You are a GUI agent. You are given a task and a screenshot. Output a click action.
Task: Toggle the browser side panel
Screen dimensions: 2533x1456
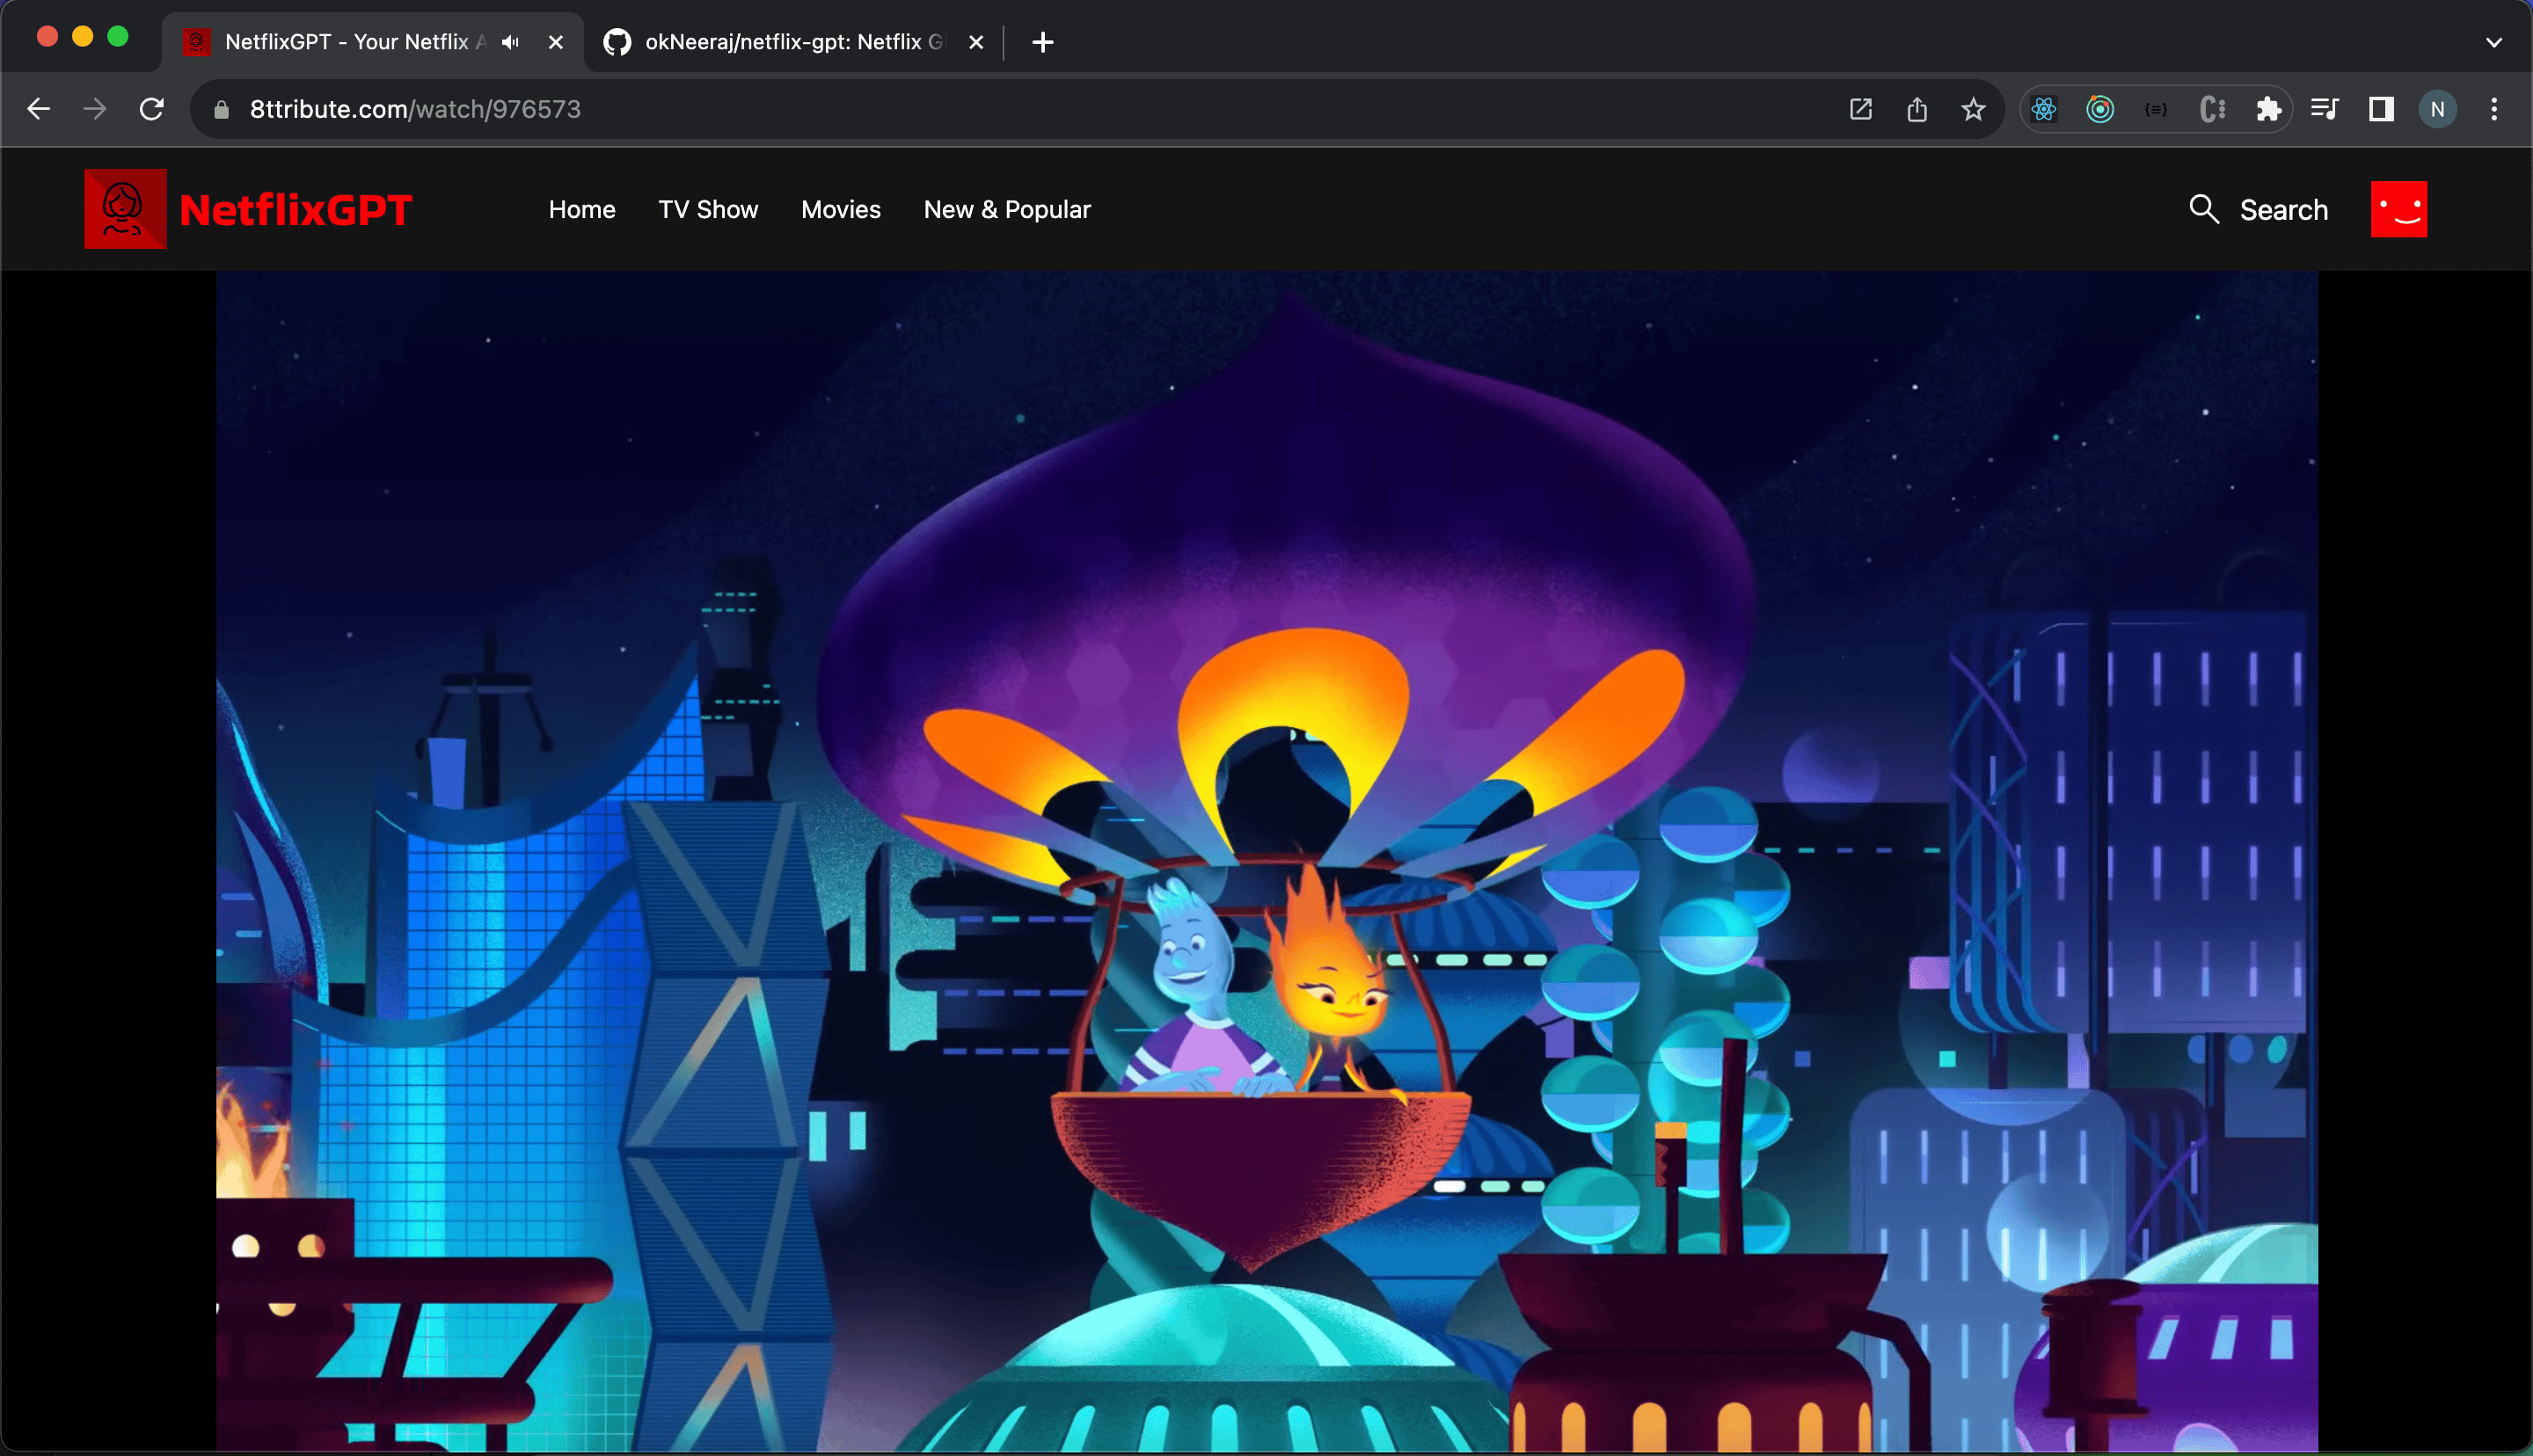pos(2381,109)
